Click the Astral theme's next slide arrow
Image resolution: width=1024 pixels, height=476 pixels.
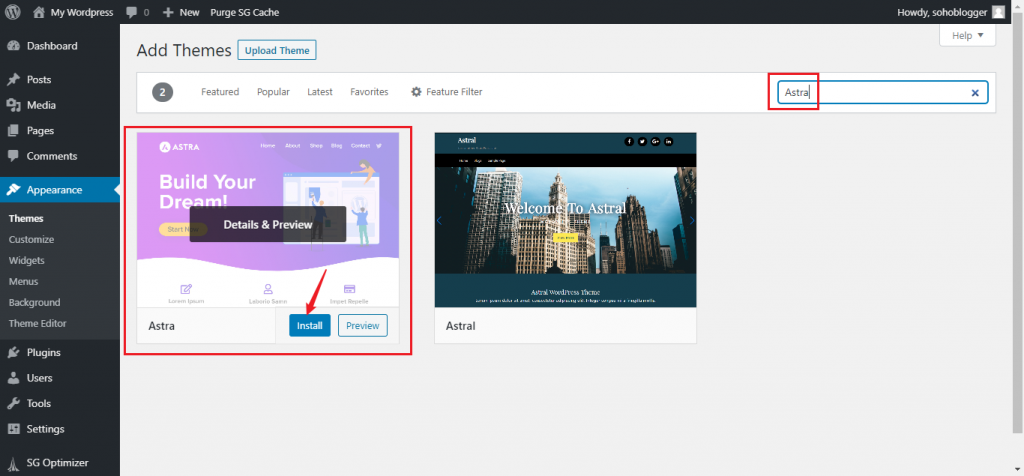pyautogui.click(x=690, y=221)
